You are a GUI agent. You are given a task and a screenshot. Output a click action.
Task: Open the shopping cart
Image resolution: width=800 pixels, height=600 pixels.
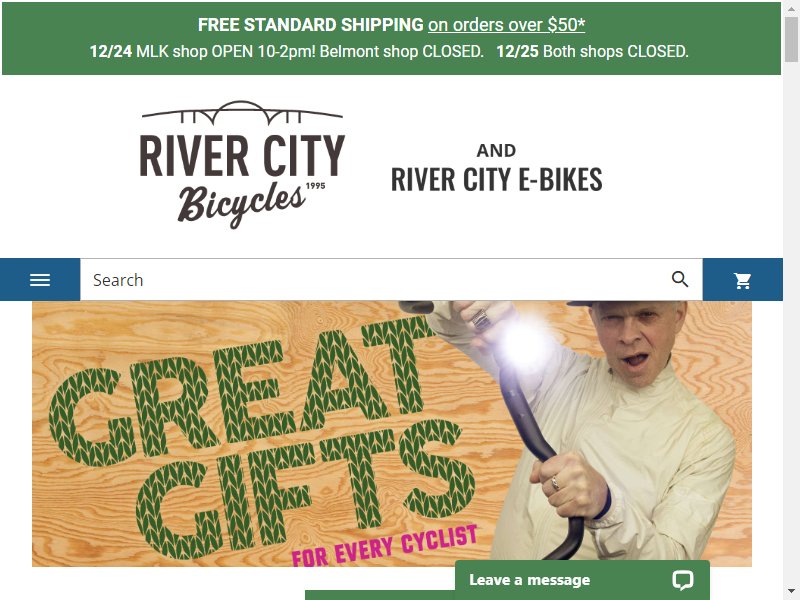(742, 280)
